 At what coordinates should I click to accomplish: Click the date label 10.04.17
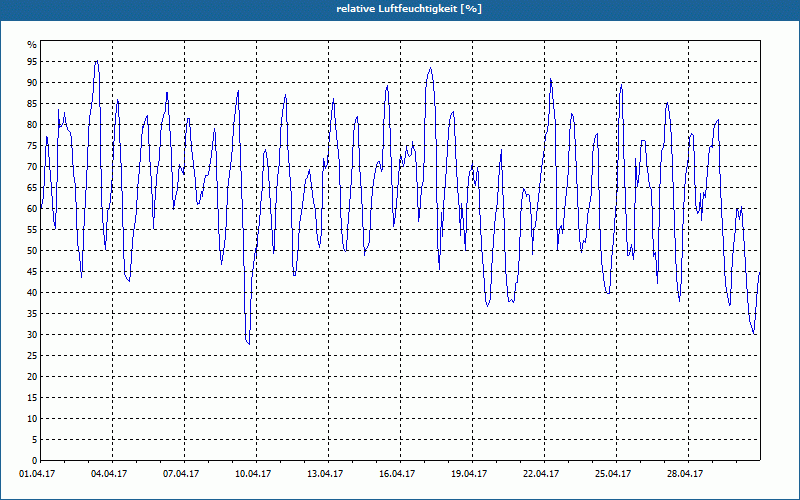[x=253, y=474]
